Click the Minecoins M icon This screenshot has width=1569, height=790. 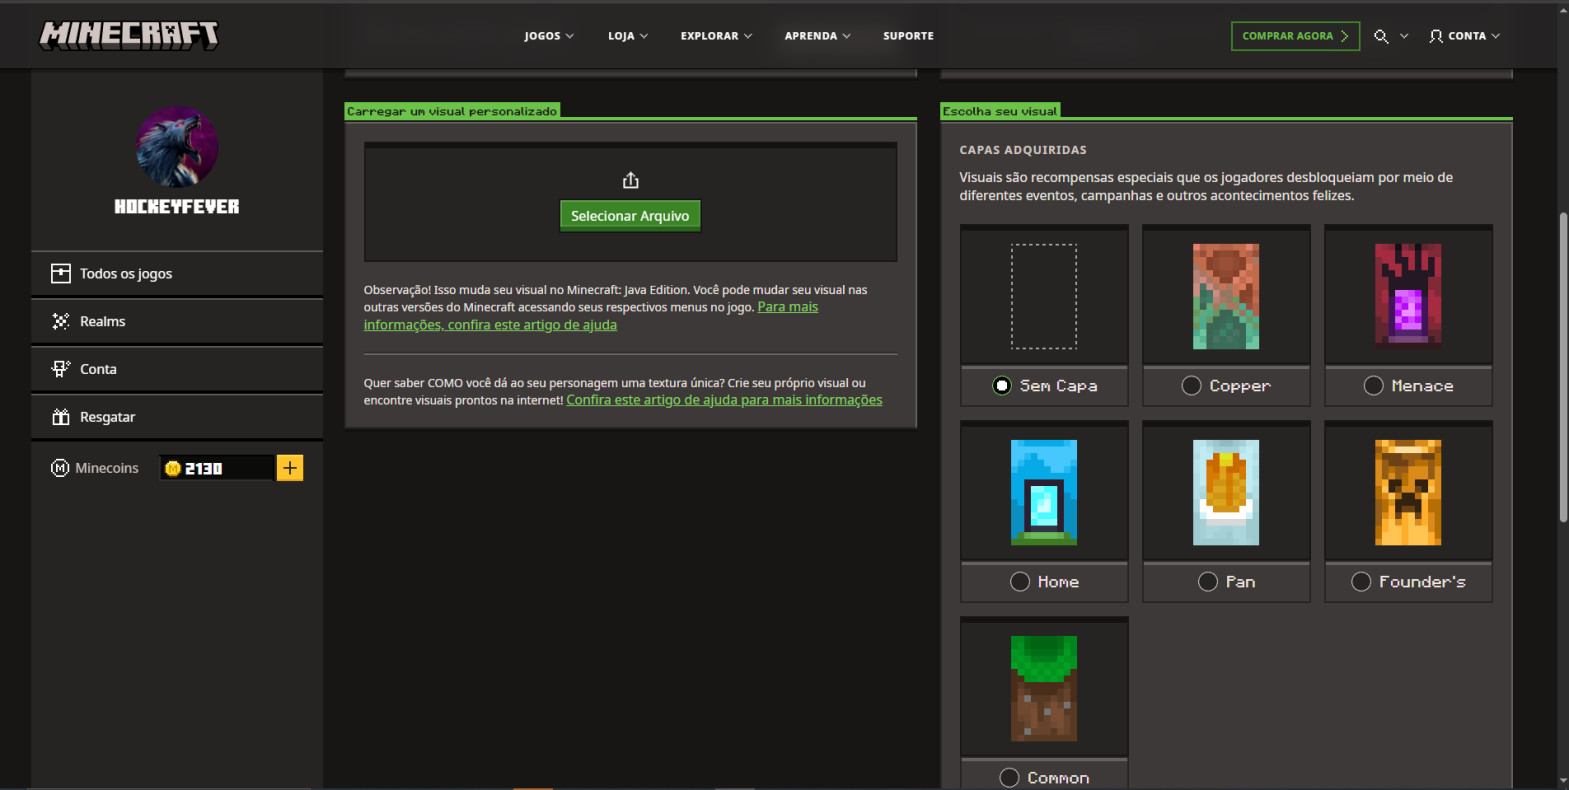(x=60, y=468)
